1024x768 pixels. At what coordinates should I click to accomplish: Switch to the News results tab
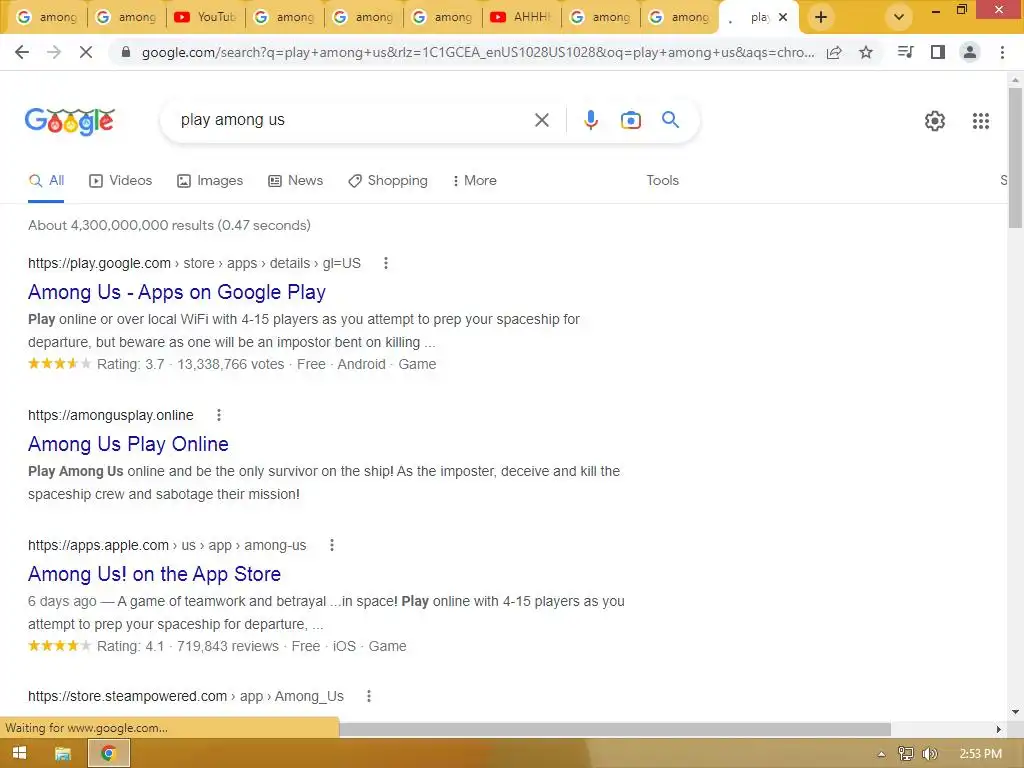(295, 180)
